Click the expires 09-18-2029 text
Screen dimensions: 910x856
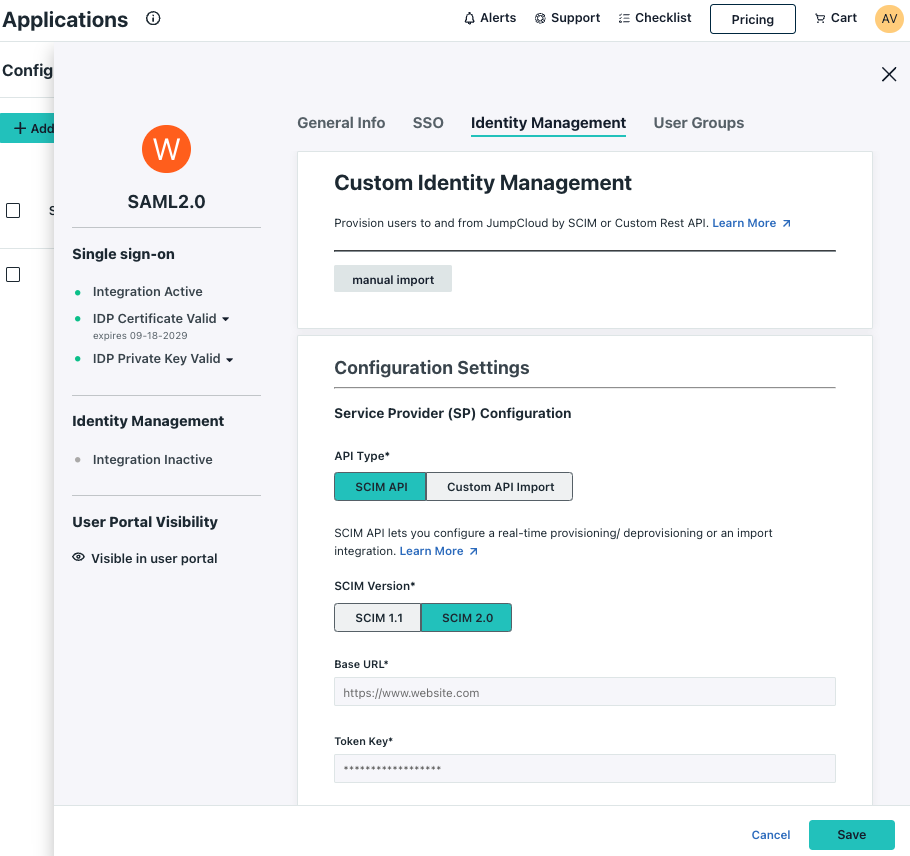pos(140,335)
